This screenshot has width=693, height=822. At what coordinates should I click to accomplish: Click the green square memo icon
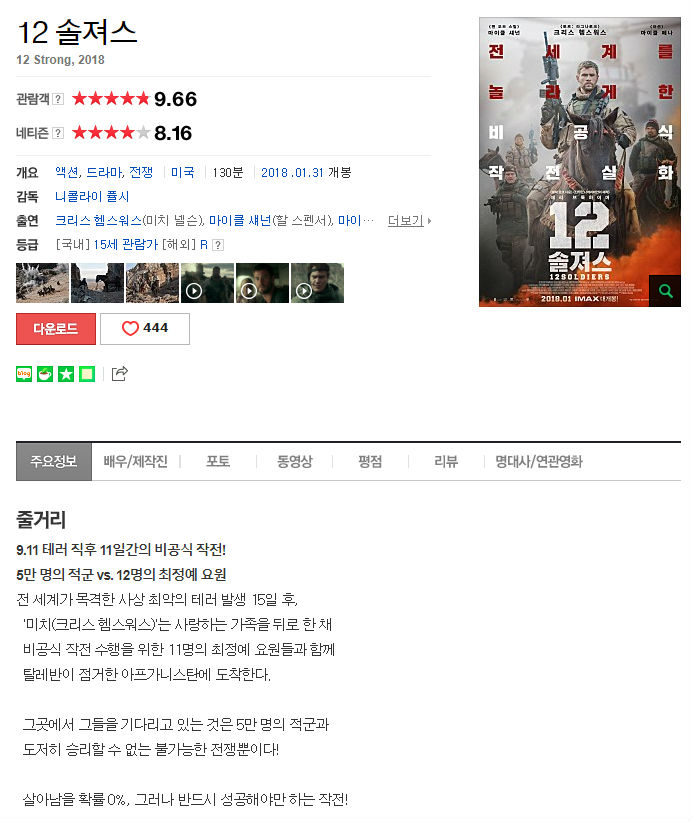(x=87, y=374)
